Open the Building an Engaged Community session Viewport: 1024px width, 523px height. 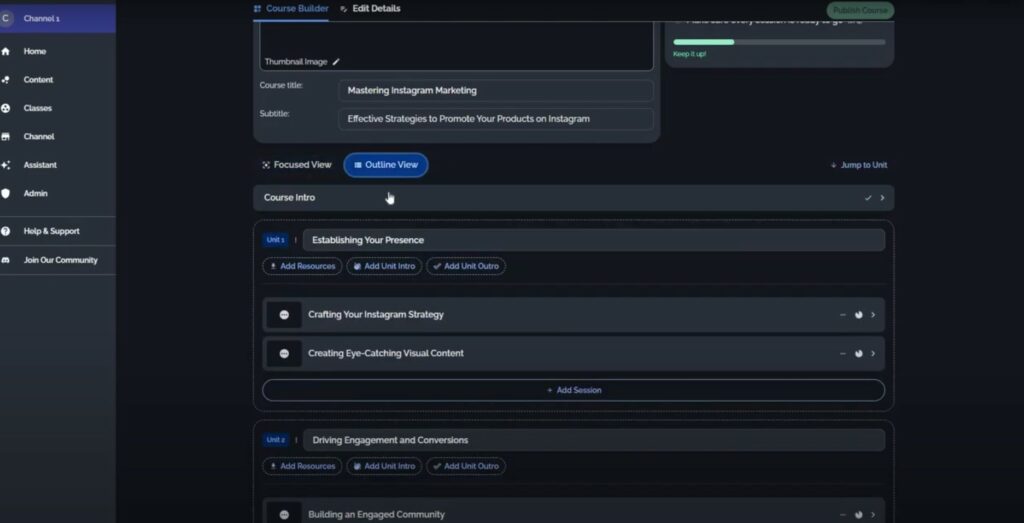[573, 511]
